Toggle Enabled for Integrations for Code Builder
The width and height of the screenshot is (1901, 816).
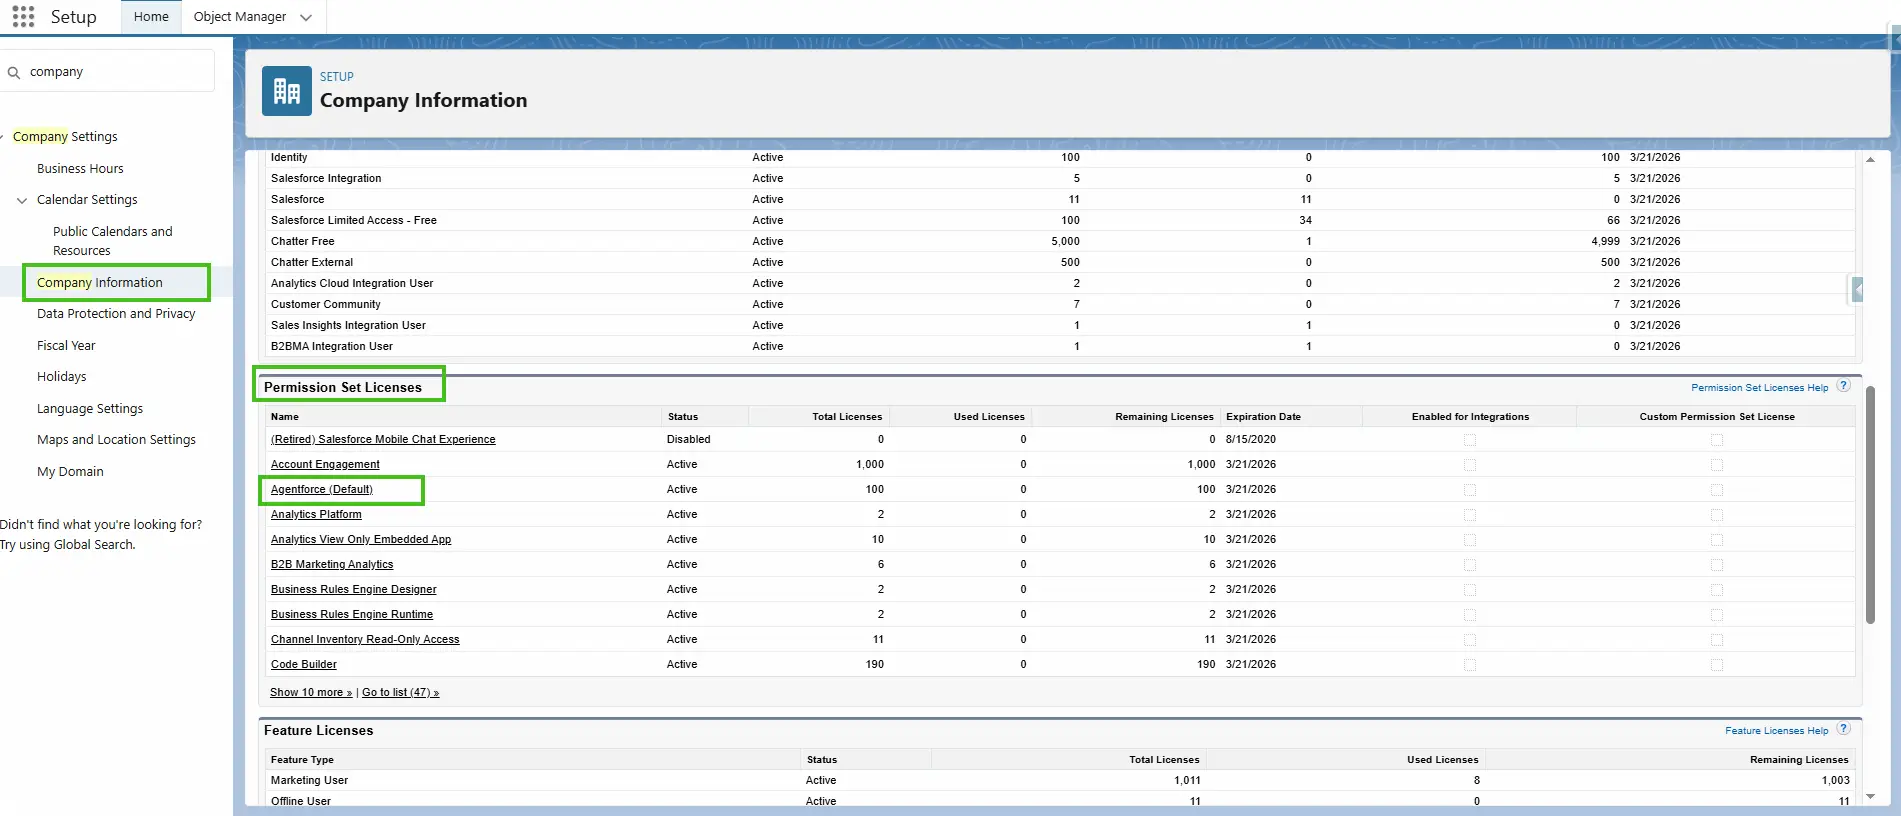(1470, 665)
